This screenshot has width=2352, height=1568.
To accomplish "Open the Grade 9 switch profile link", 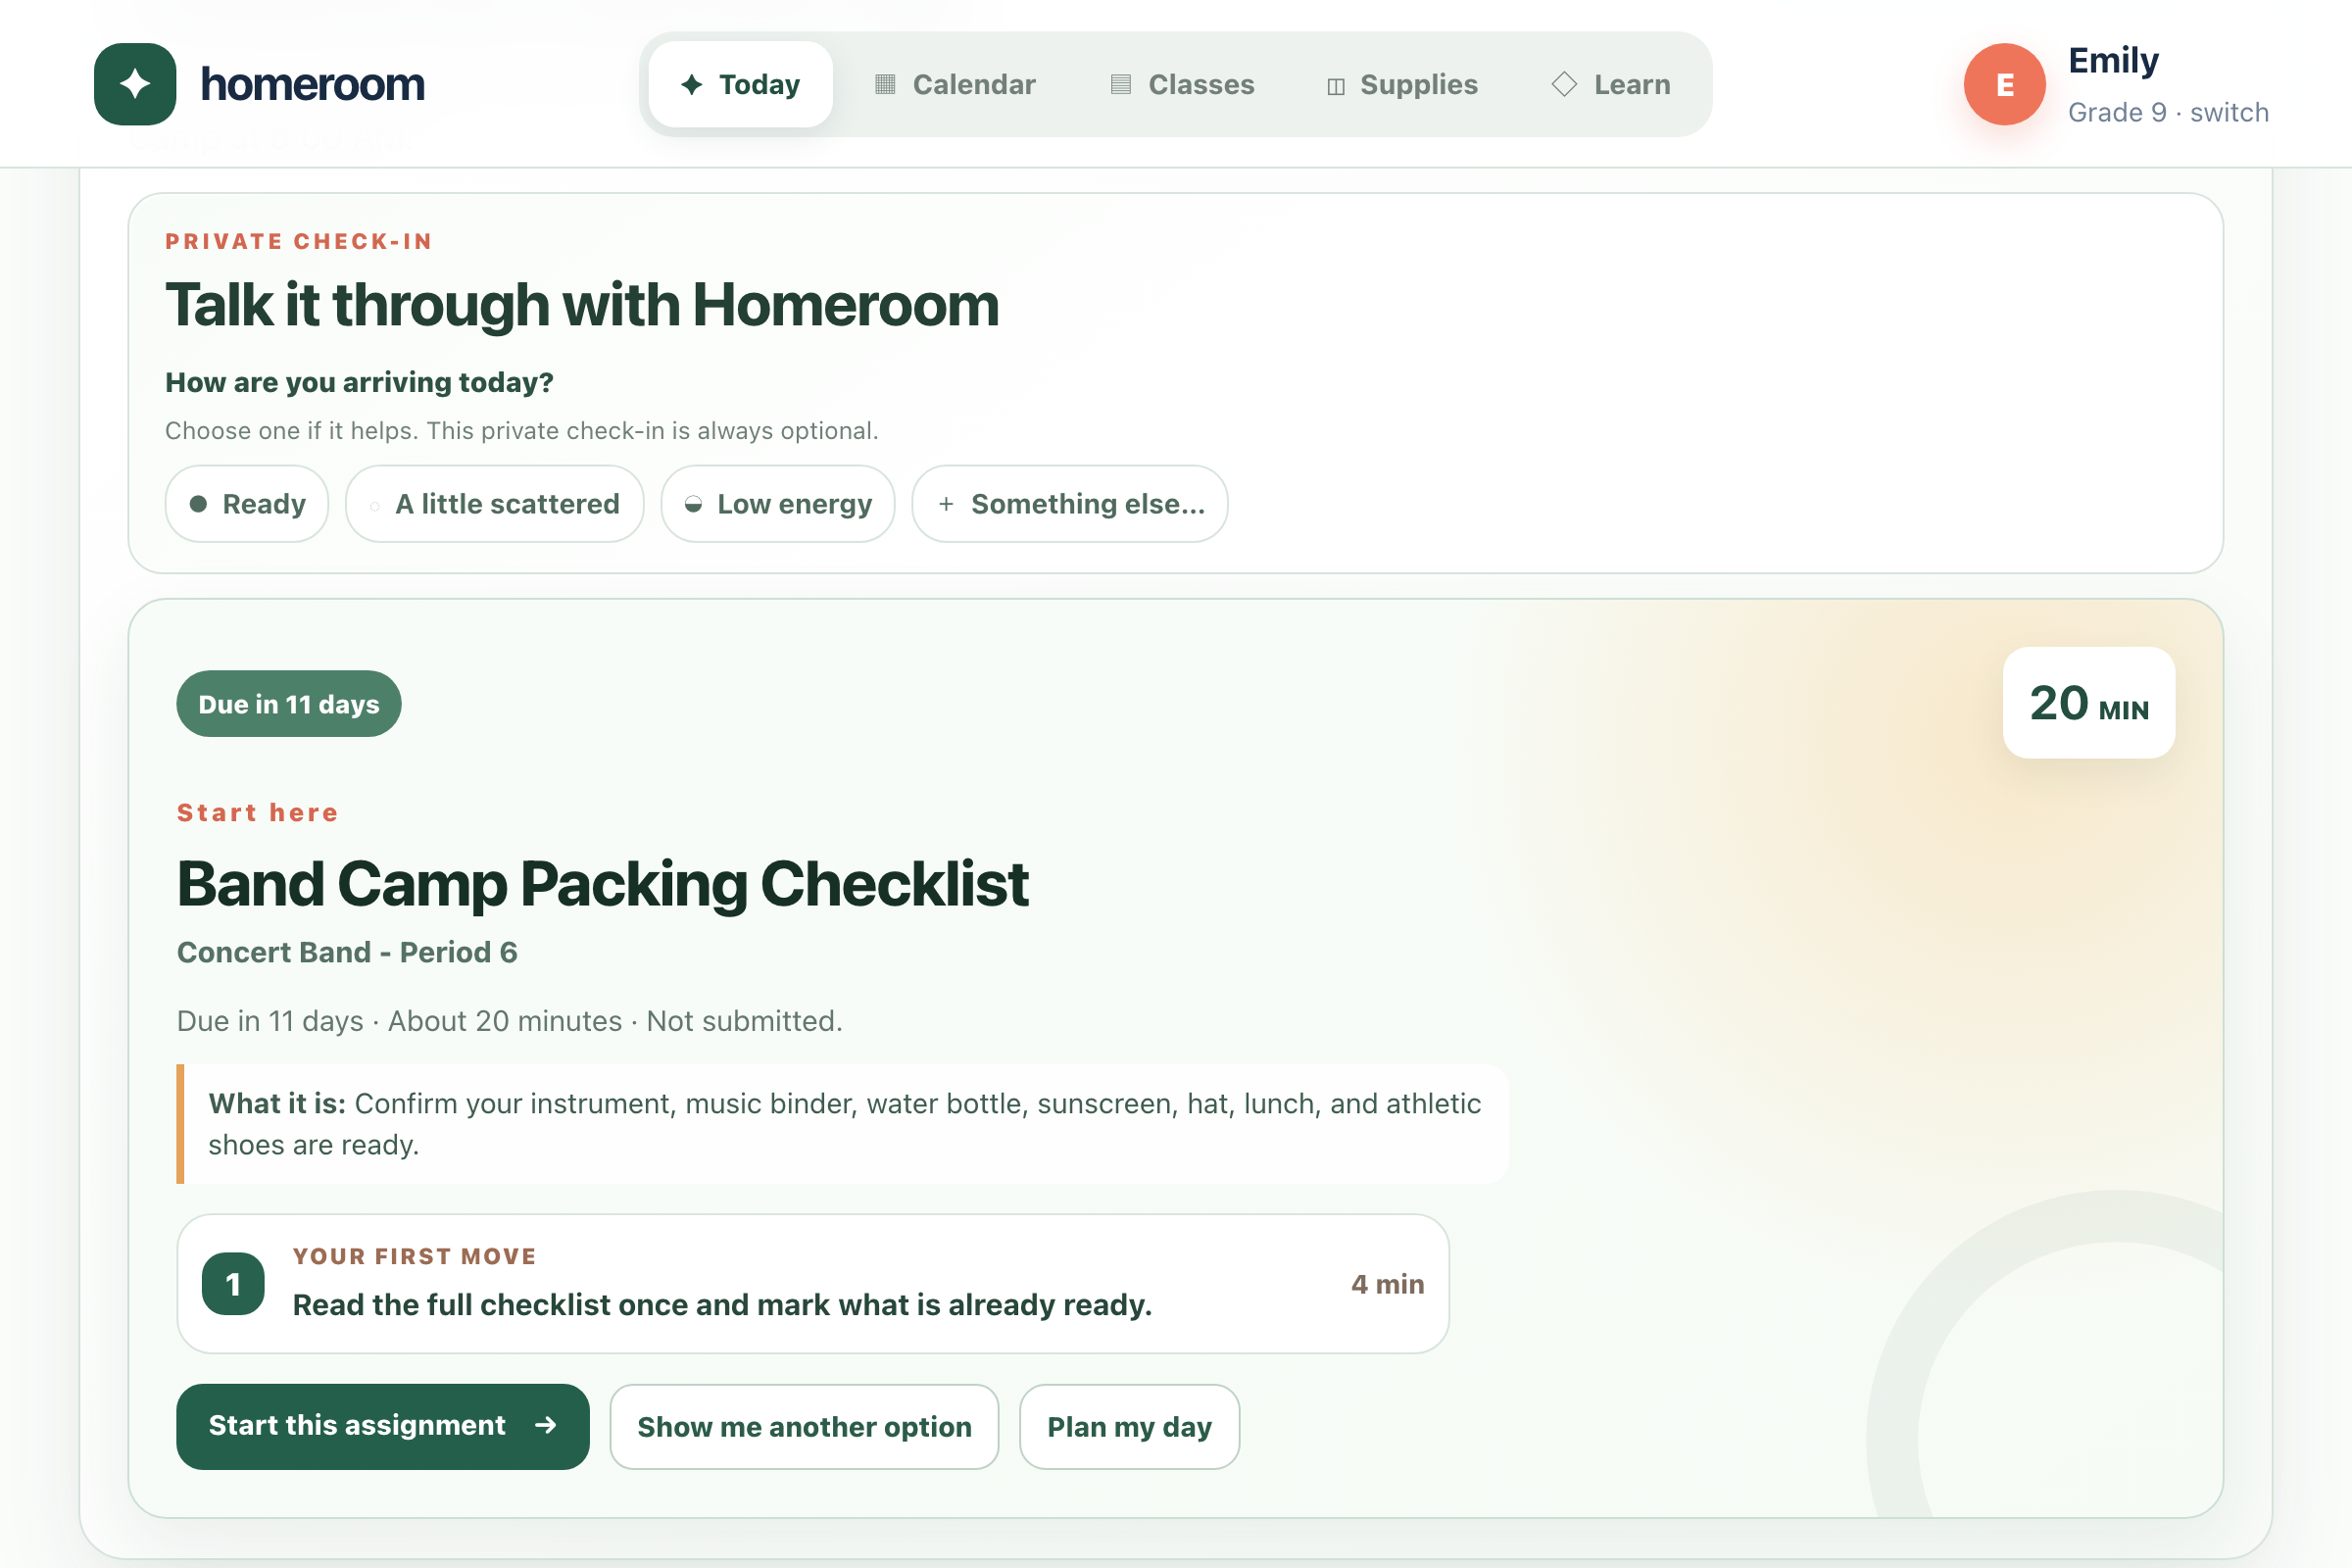I will click(2168, 112).
